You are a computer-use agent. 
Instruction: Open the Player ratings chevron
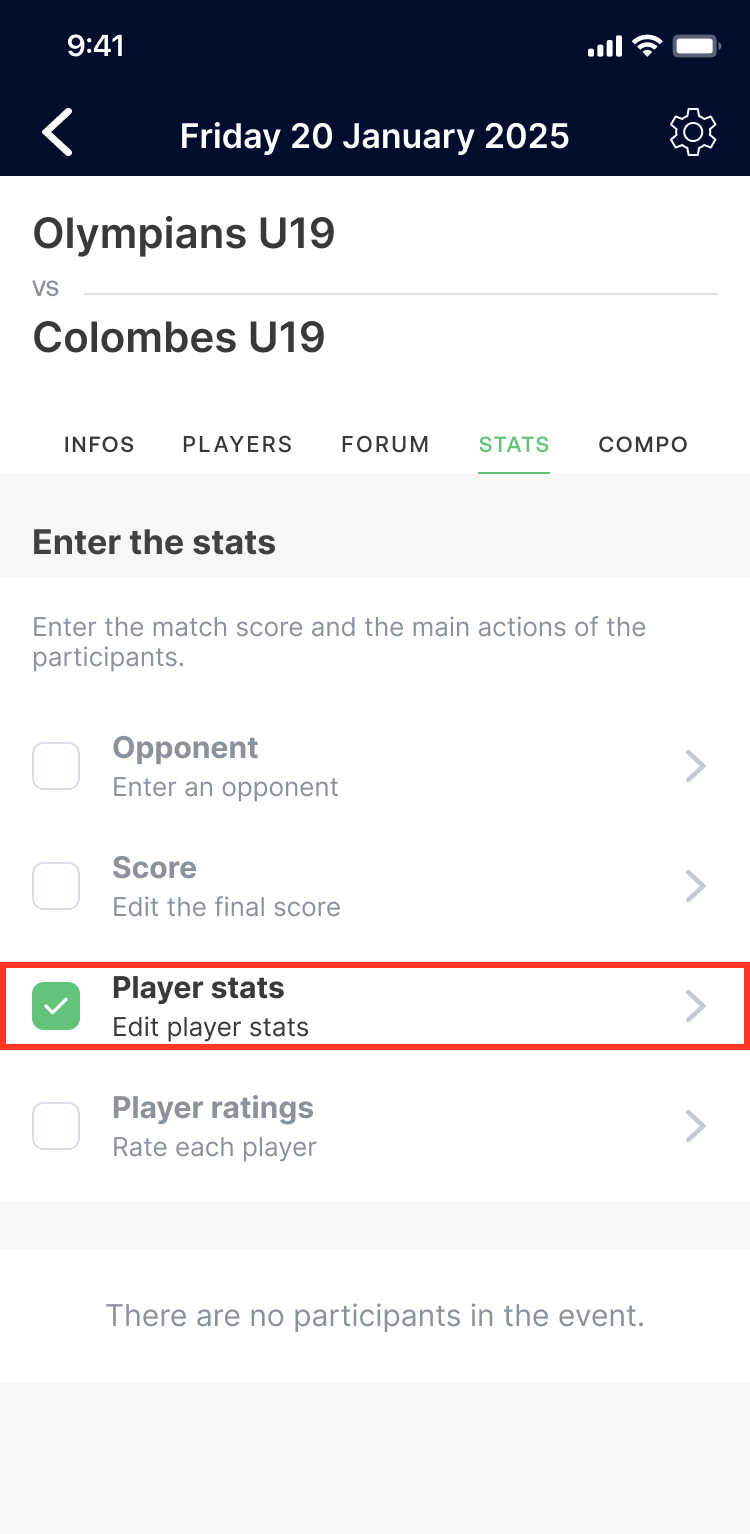coord(696,1126)
